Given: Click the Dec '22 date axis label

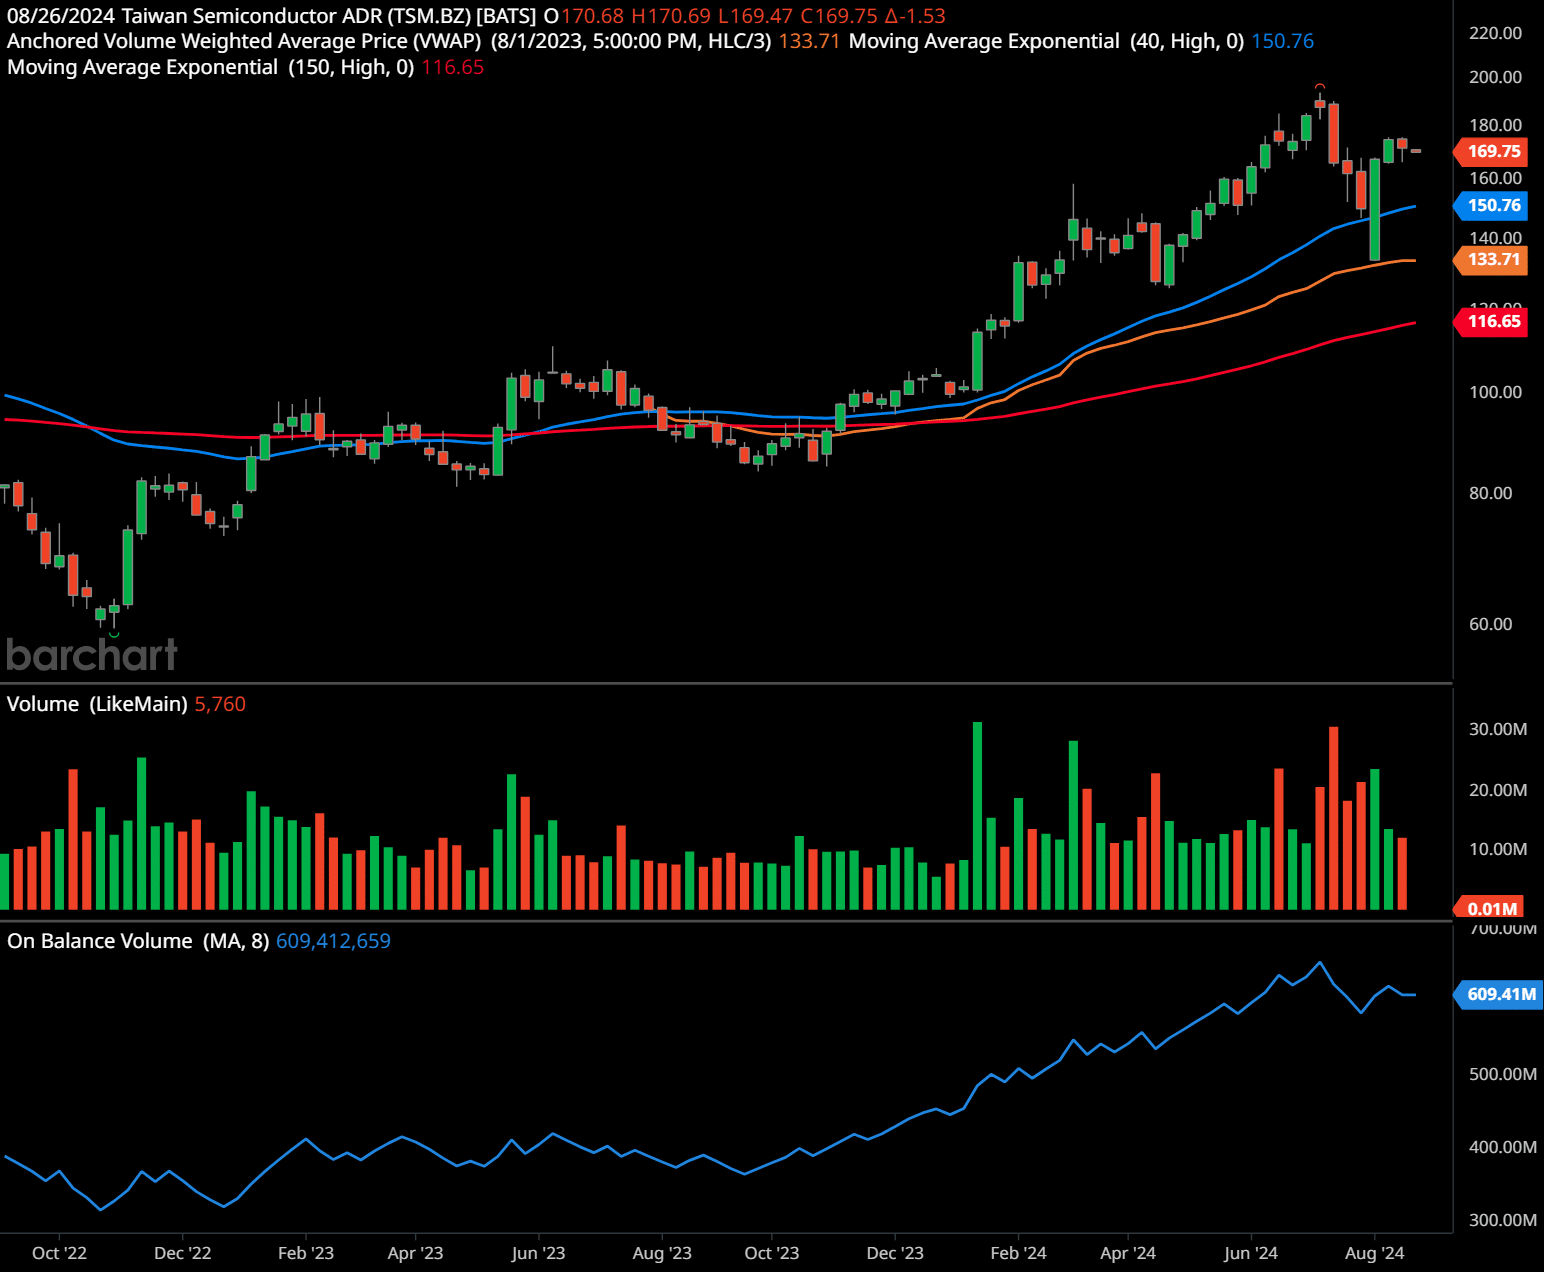Looking at the screenshot, I should (182, 1253).
